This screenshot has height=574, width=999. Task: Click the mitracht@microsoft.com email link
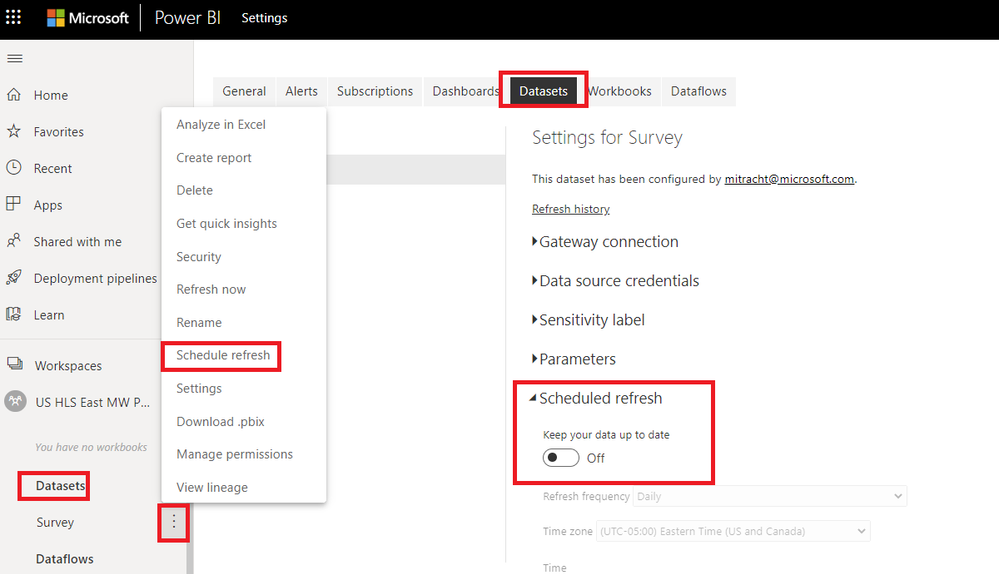click(x=789, y=179)
